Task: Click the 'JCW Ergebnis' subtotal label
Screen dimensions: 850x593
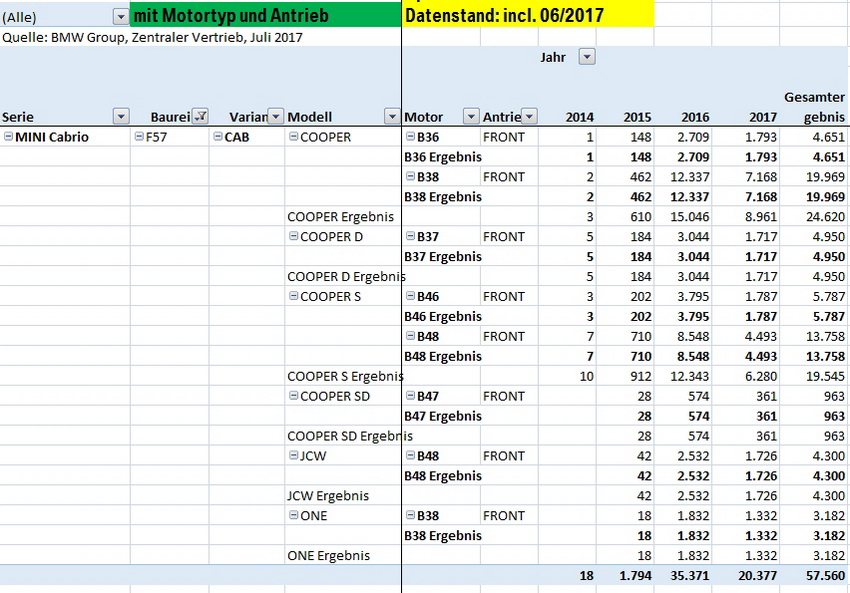Action: [328, 495]
